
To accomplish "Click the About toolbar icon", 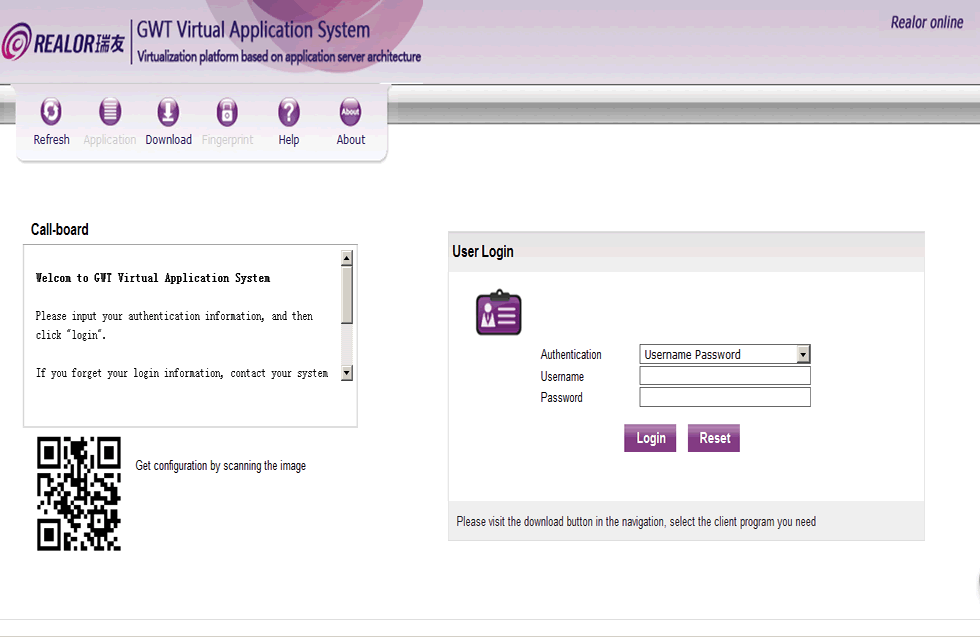I will (x=350, y=111).
